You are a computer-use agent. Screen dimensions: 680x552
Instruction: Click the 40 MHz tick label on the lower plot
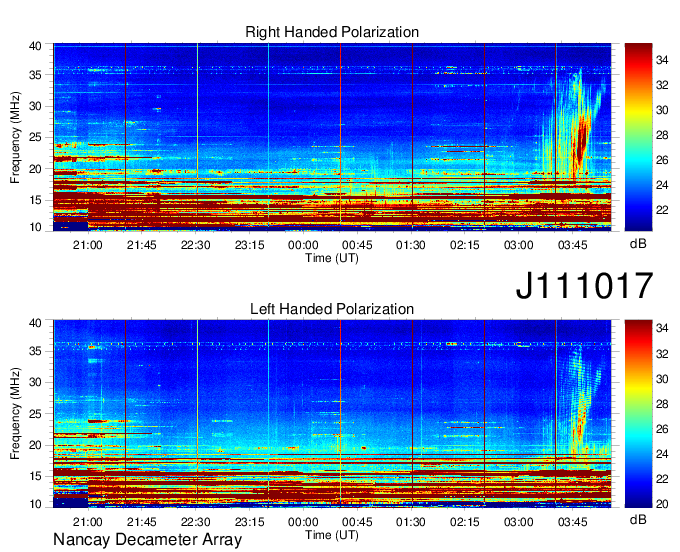click(35, 323)
